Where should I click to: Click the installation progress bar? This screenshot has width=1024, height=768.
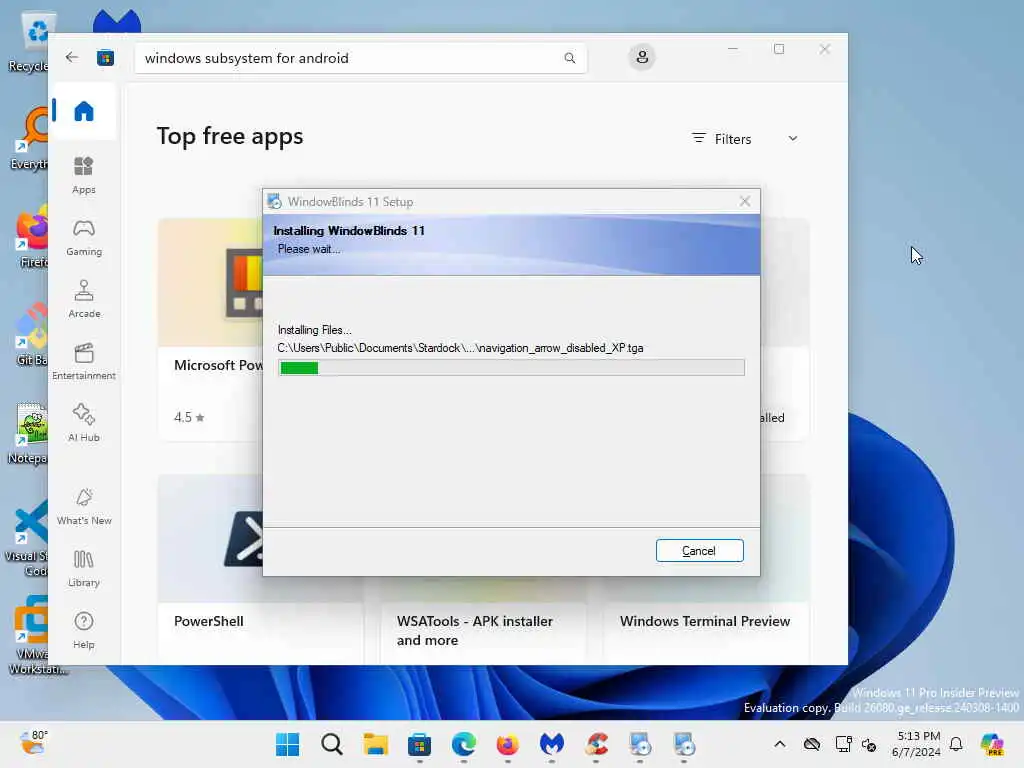(511, 368)
